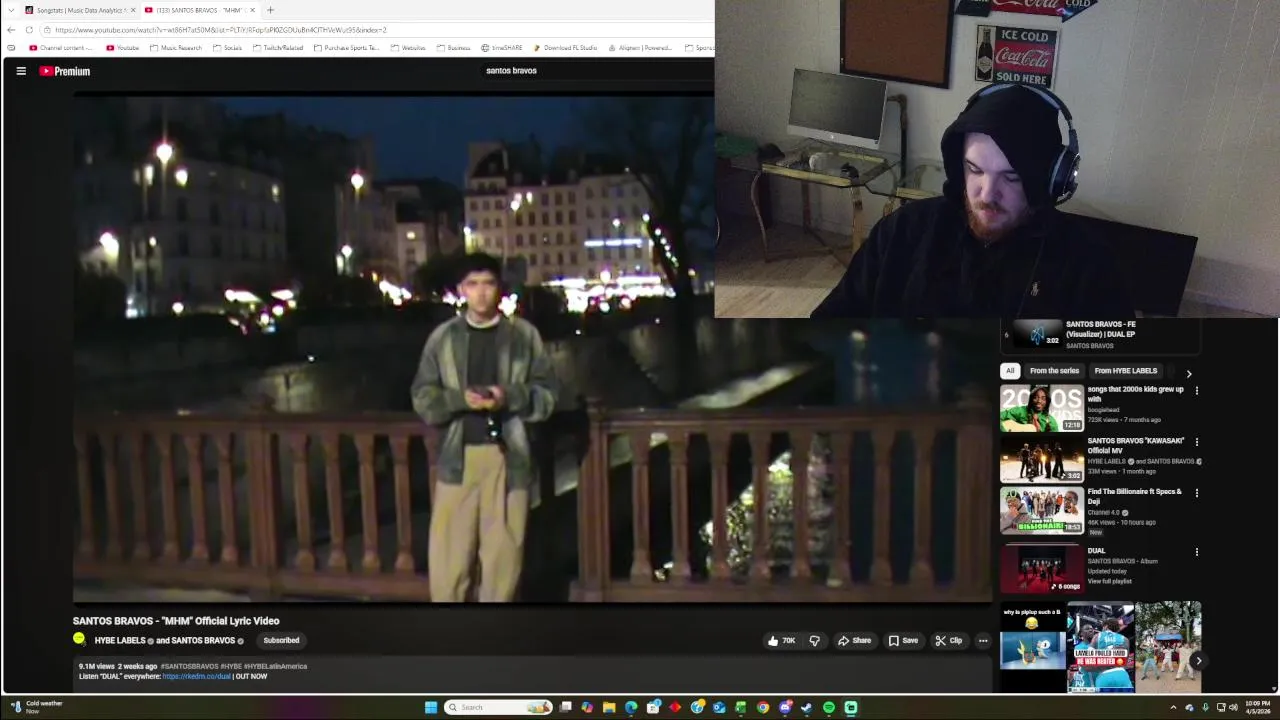This screenshot has width=1280, height=720.
Task: Open more actions three-dot menu under video
Action: [x=983, y=641]
